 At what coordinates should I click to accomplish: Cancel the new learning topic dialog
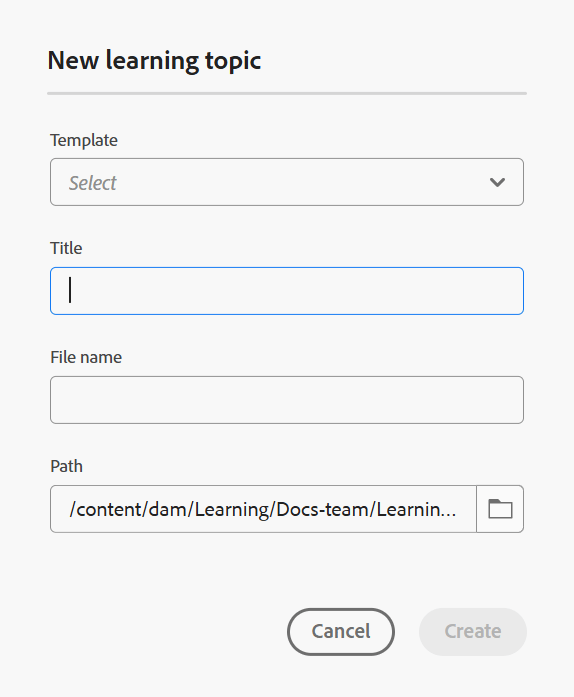341,632
